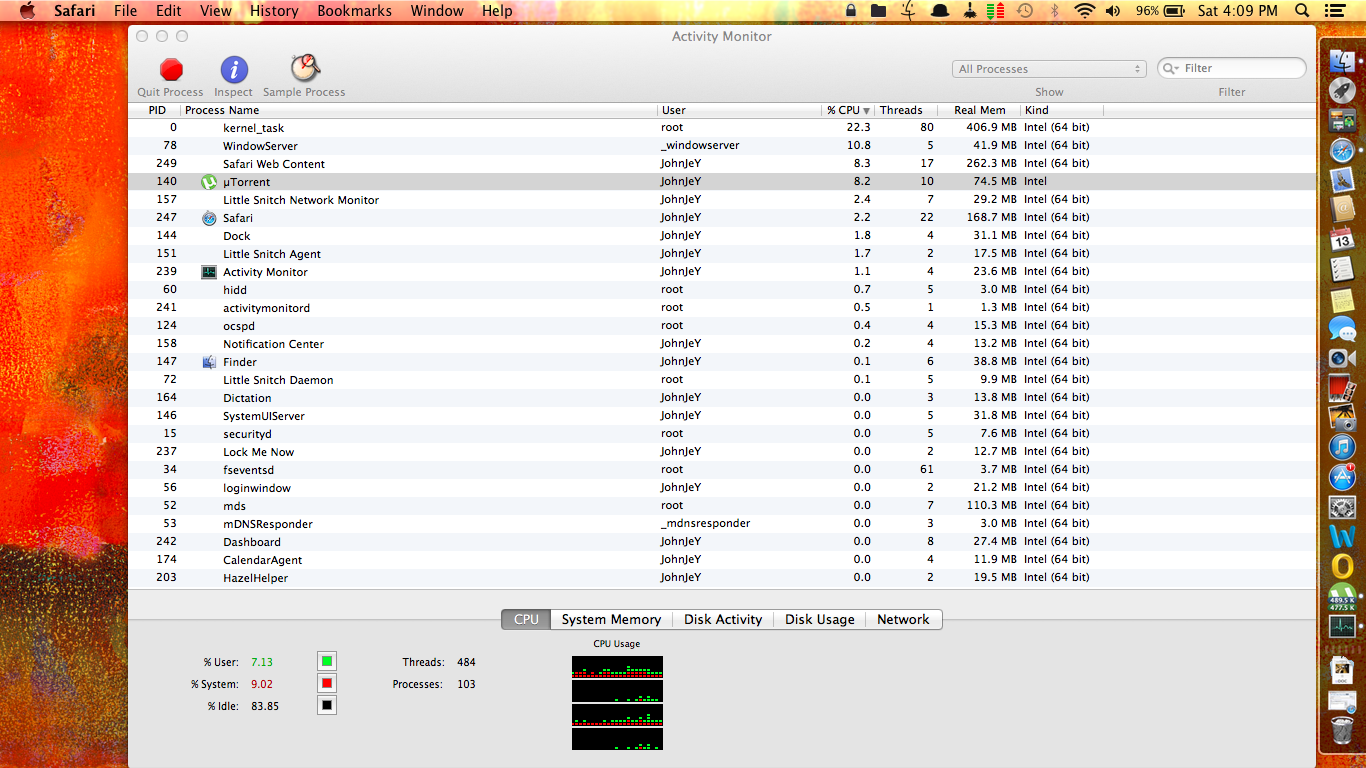Viewport: 1366px width, 768px height.
Task: Click the Activity Monitor Dock icon
Action: [1342, 626]
